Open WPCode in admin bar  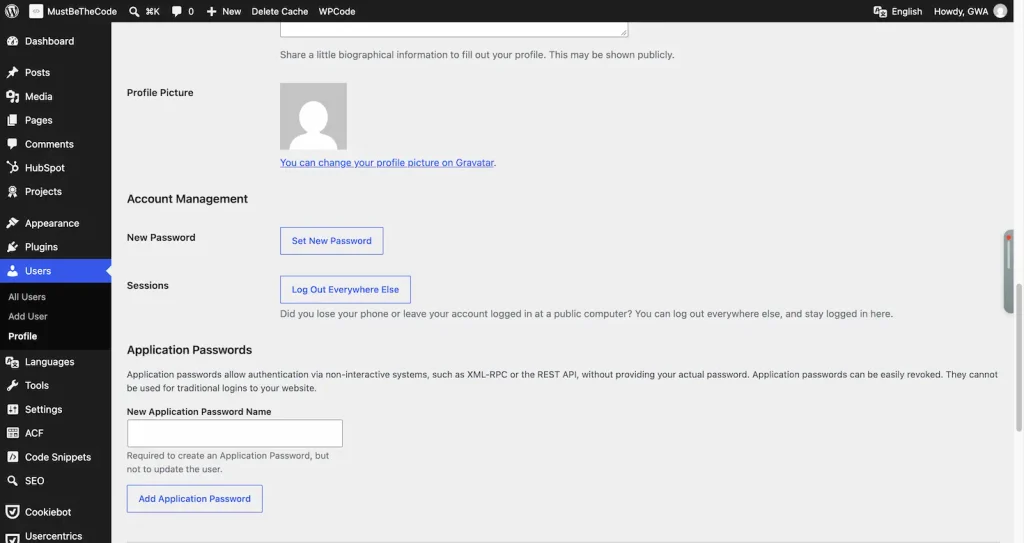point(337,11)
